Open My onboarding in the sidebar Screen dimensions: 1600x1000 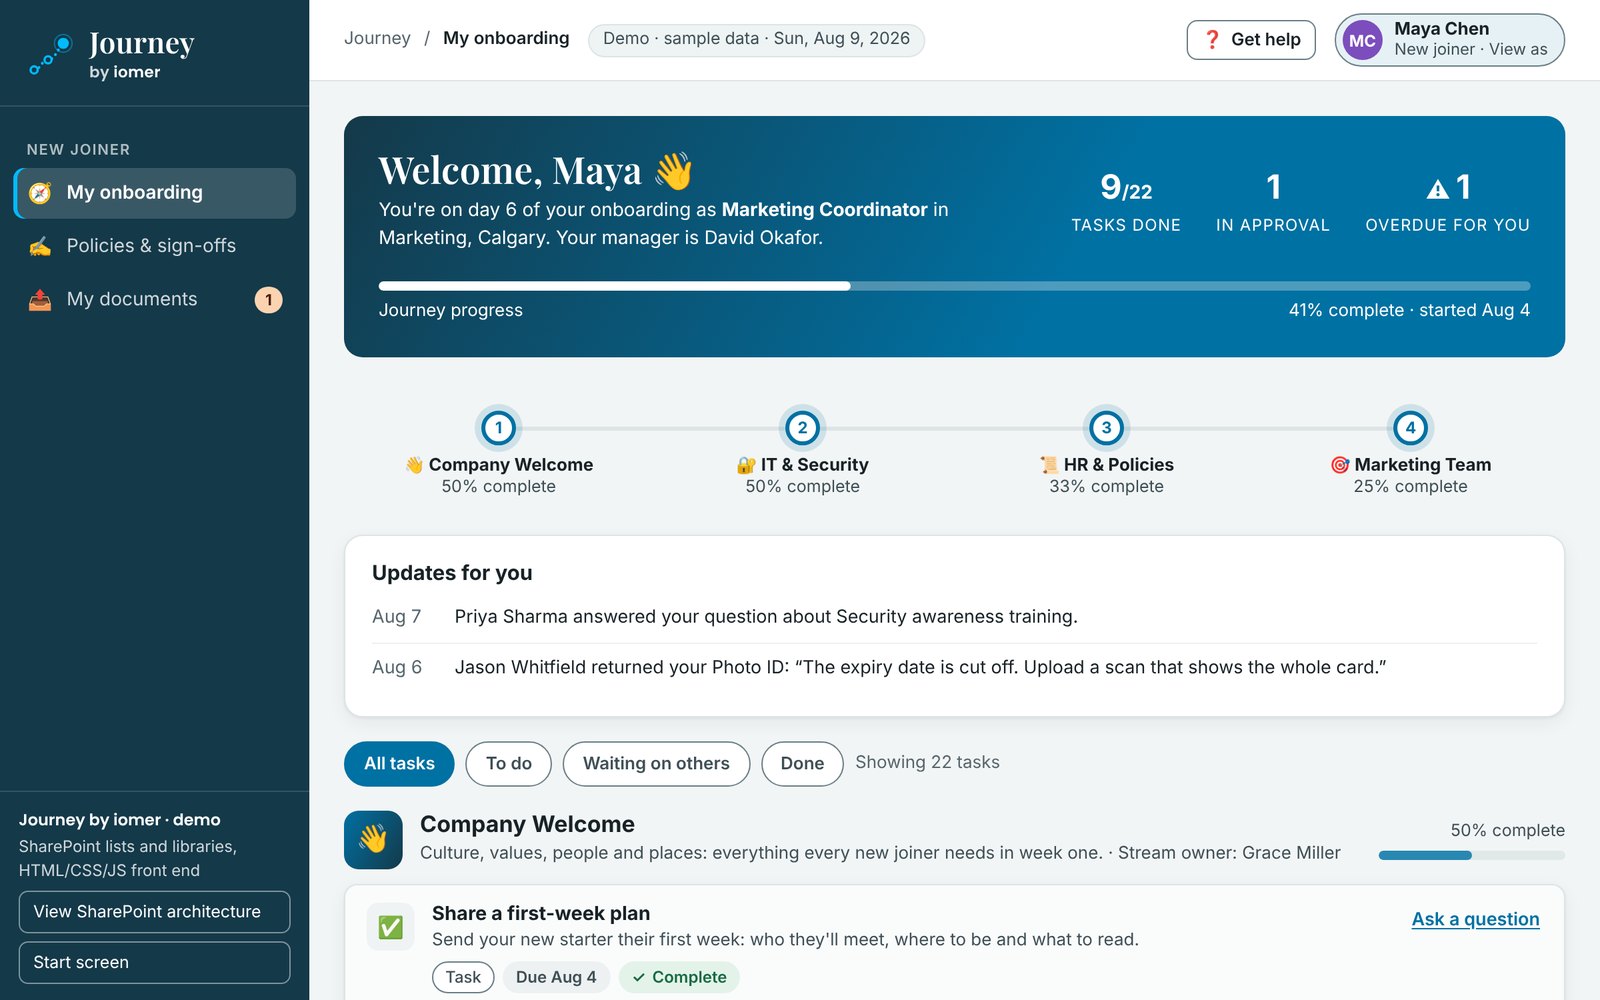155,193
